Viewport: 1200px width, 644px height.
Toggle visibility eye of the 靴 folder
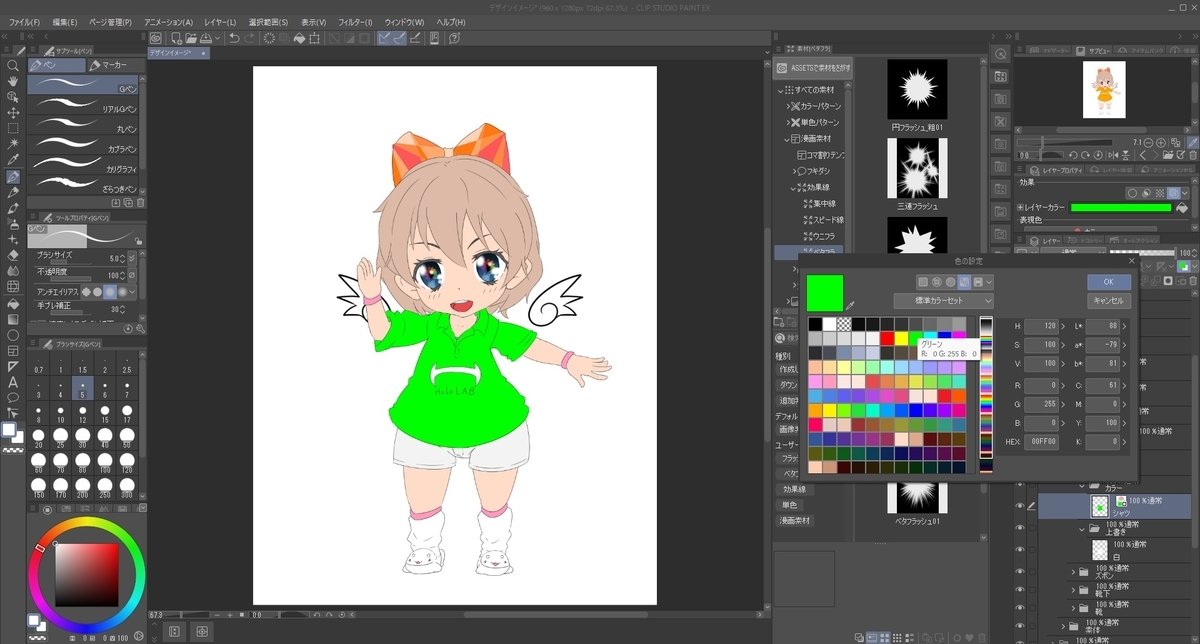point(1020,607)
